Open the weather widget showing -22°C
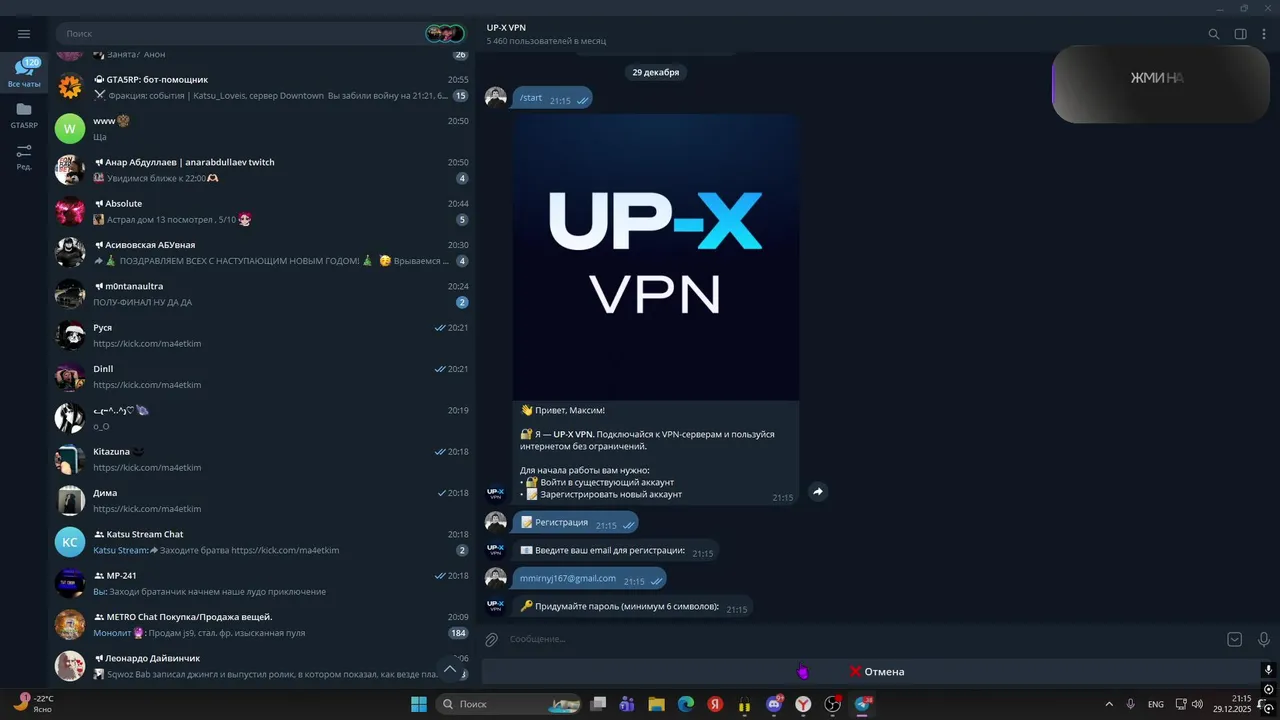The width and height of the screenshot is (1280, 720). coord(33,704)
